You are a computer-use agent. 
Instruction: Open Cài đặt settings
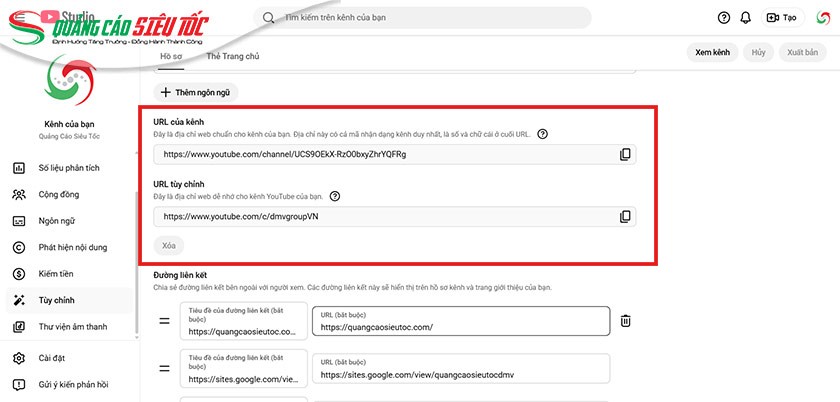click(52, 358)
